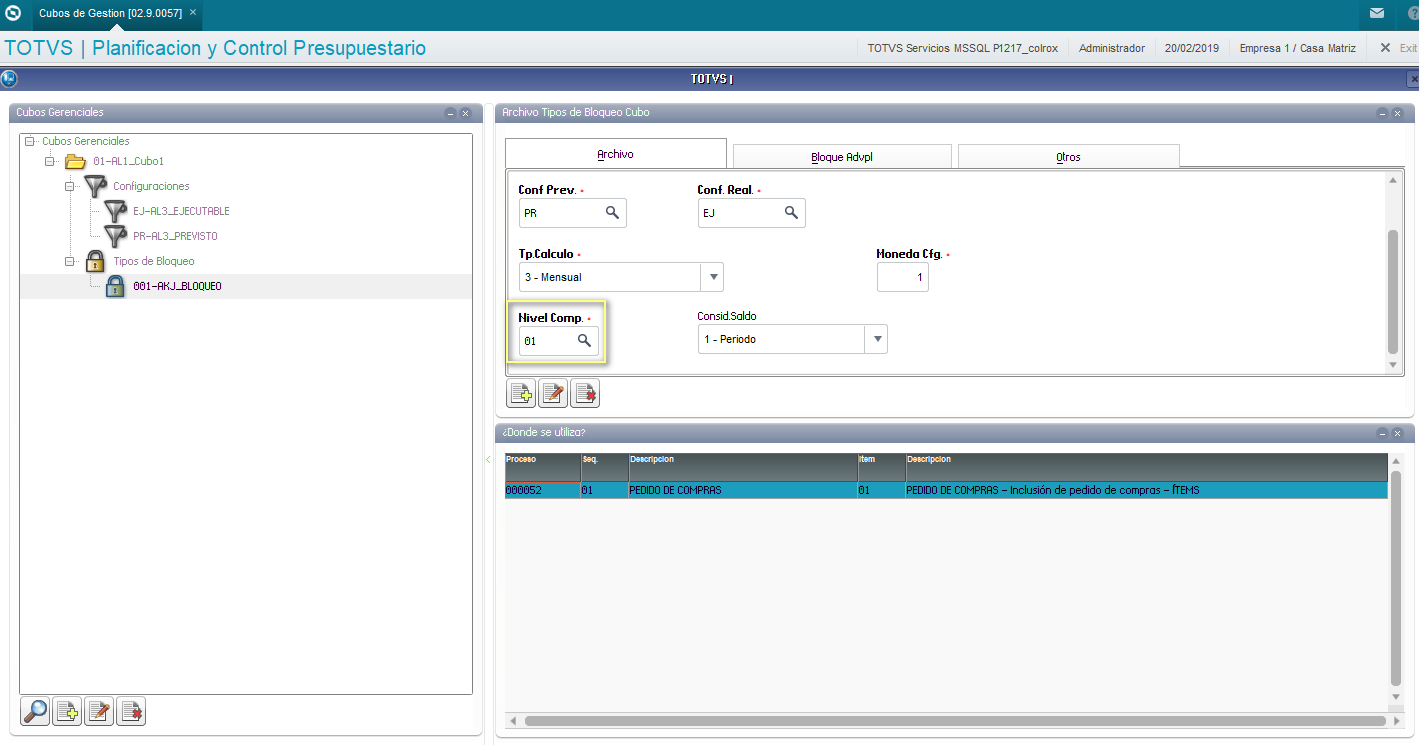The image size is (1419, 745).
Task: Select the Tipos de Bloqueo node label
Action: point(154,261)
